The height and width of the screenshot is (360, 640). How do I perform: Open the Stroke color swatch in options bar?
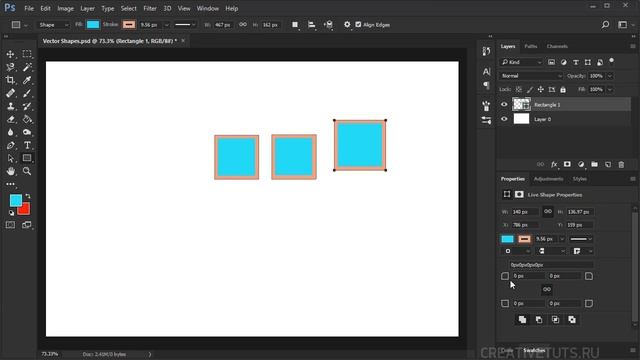(x=129, y=24)
